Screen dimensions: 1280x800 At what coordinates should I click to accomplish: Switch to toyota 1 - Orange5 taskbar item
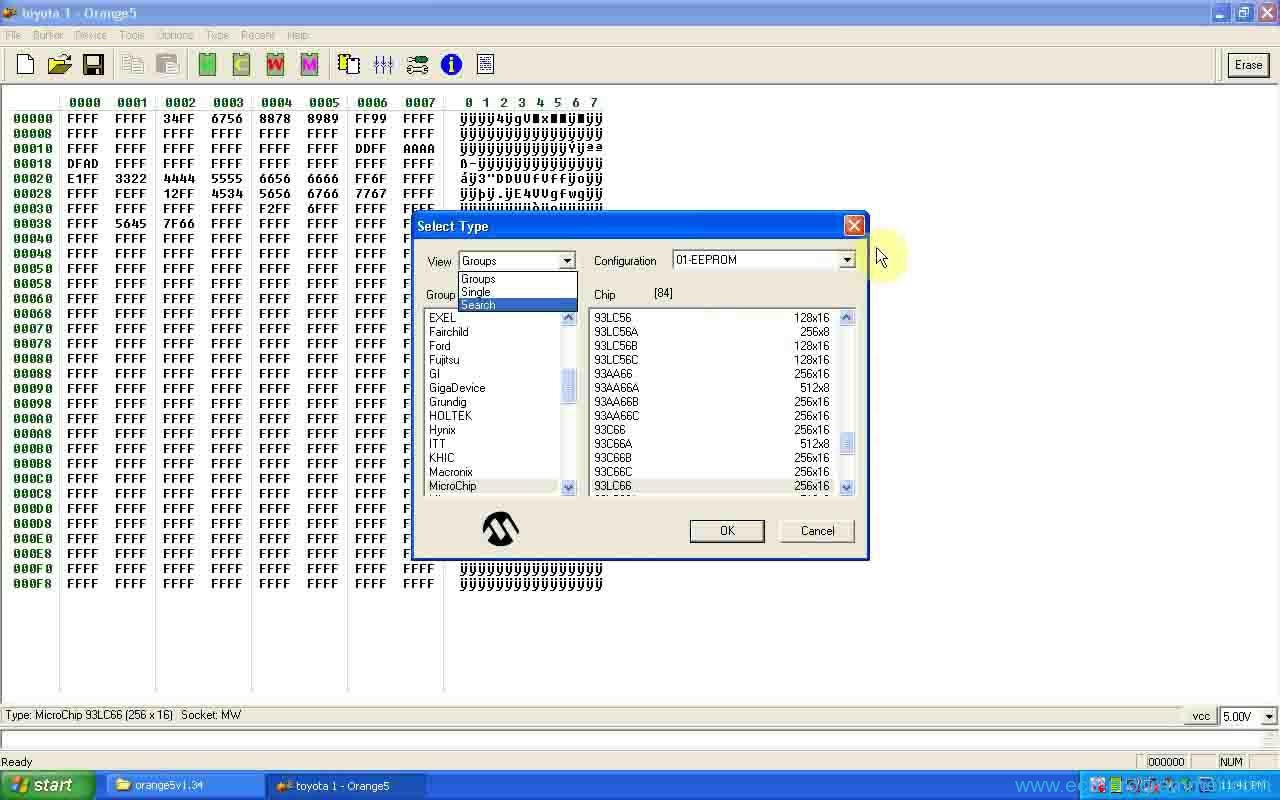pos(346,786)
